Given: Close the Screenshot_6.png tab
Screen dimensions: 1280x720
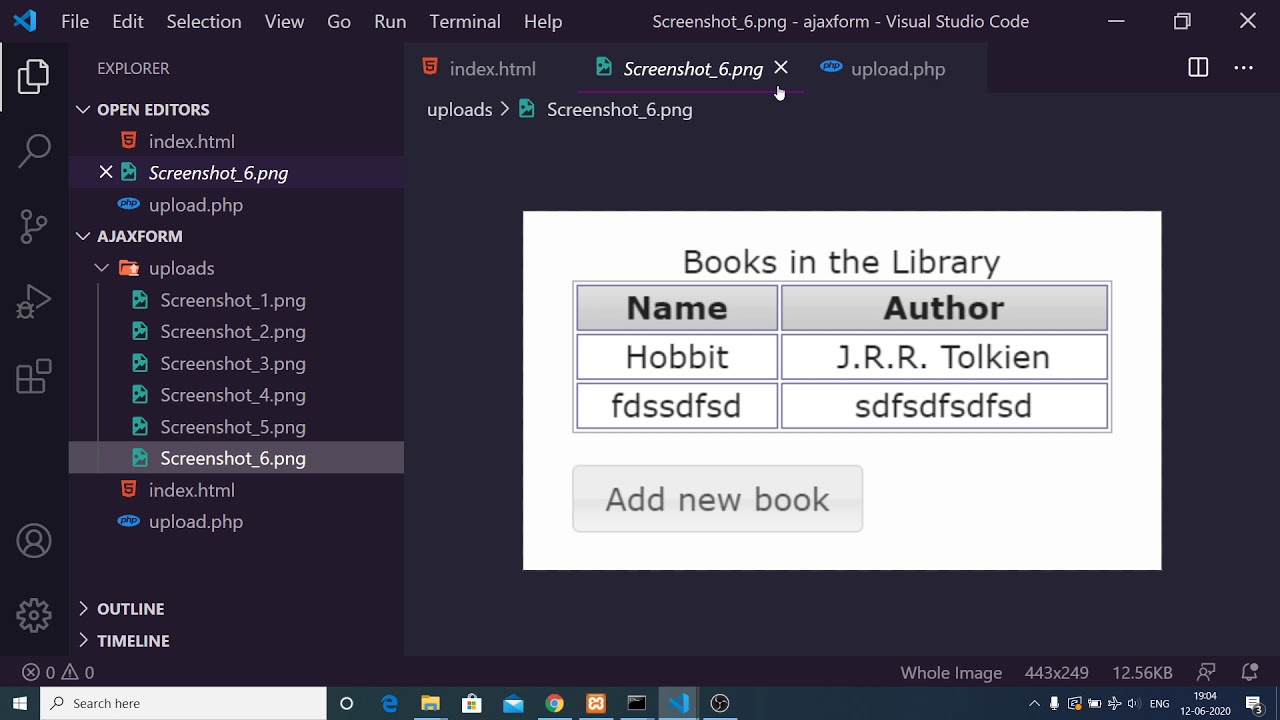Looking at the screenshot, I should [x=781, y=68].
